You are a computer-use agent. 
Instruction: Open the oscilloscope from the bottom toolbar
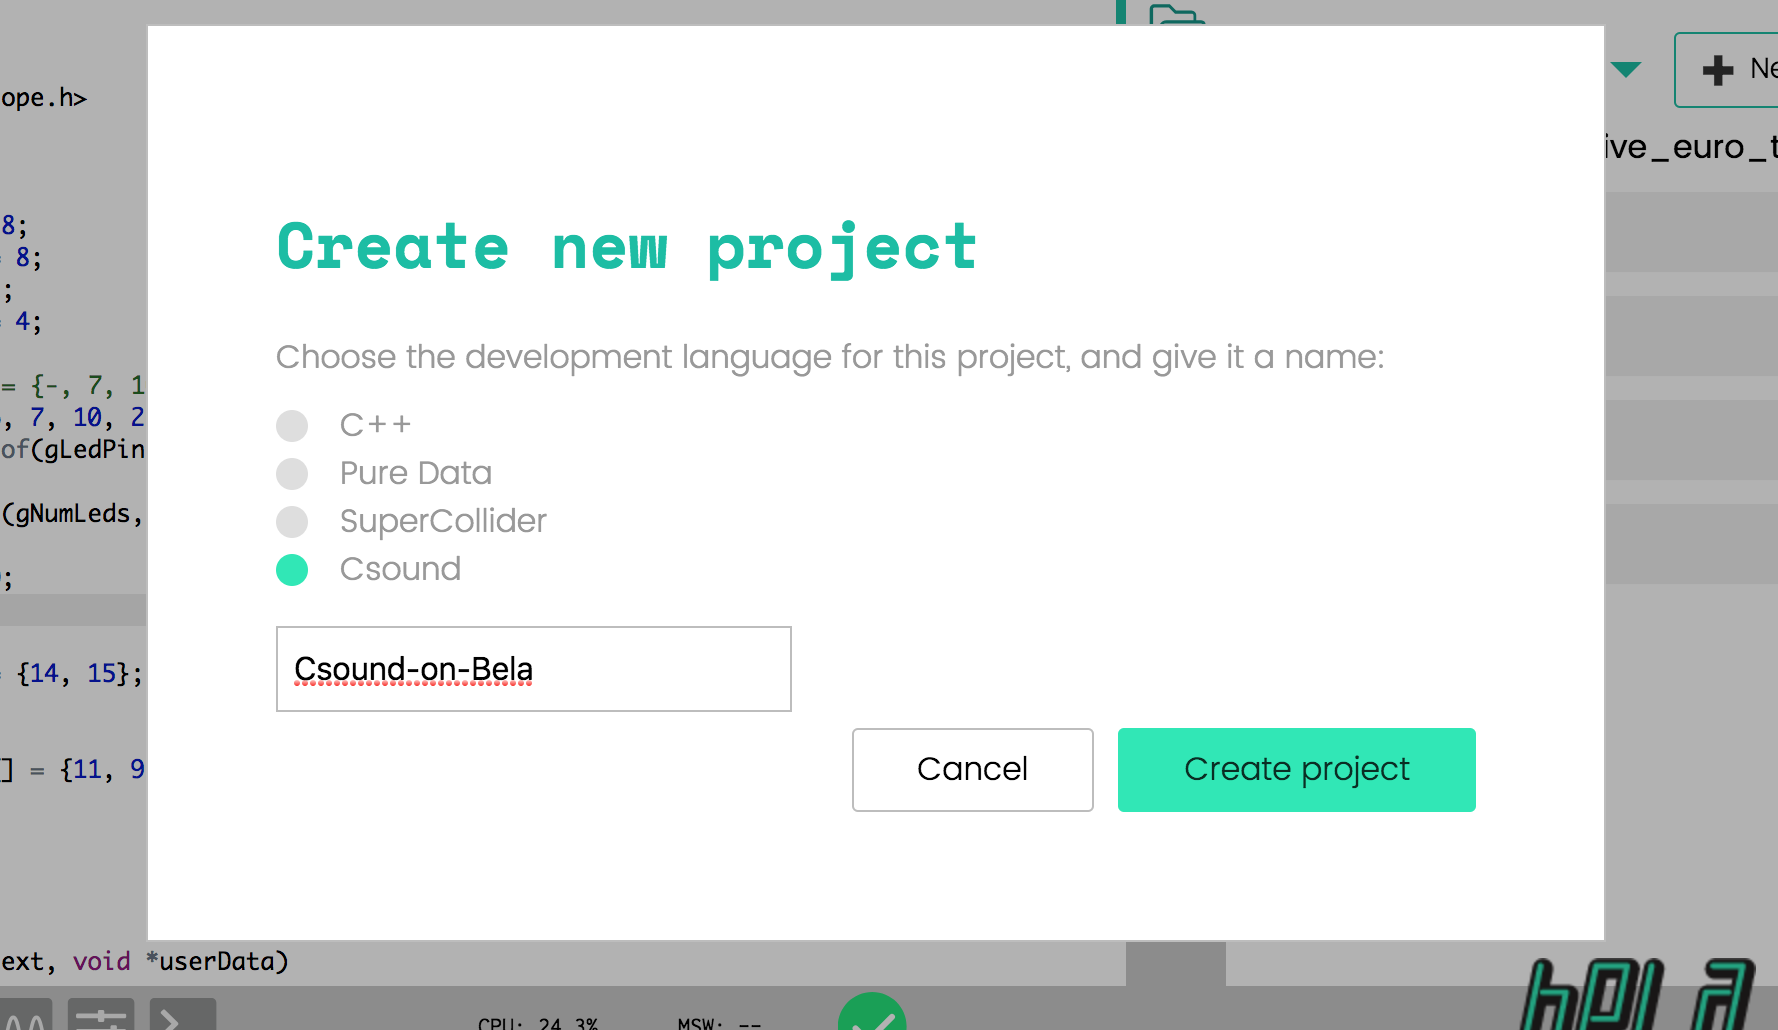click(x=26, y=1015)
